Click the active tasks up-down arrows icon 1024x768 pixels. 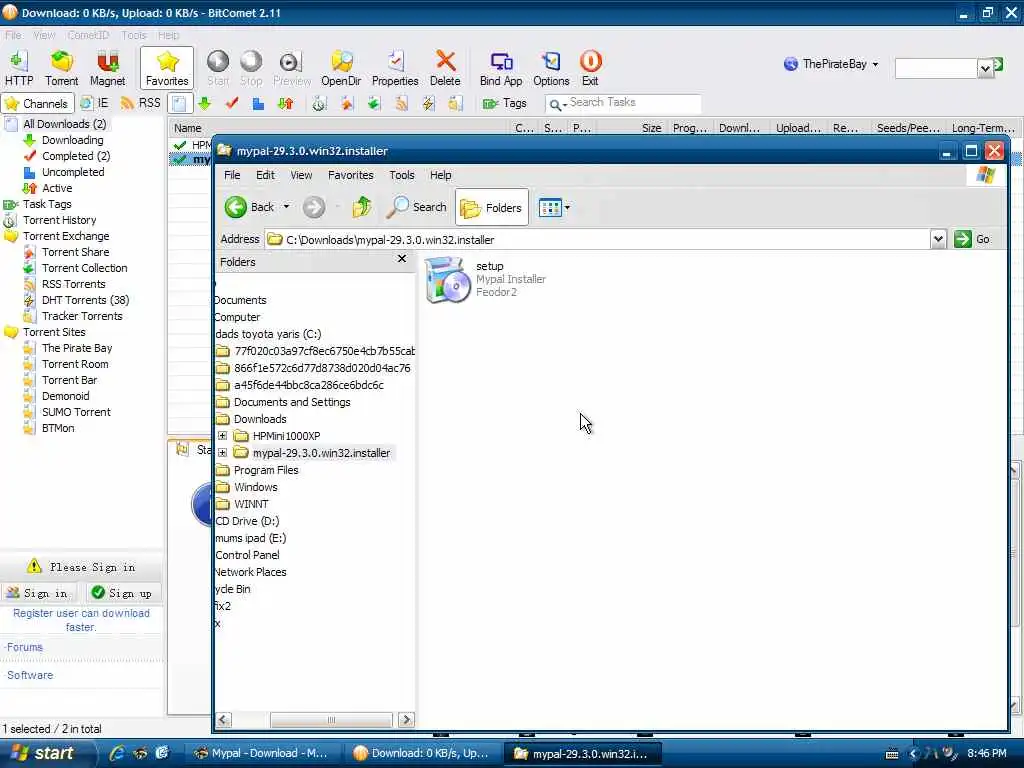[285, 103]
